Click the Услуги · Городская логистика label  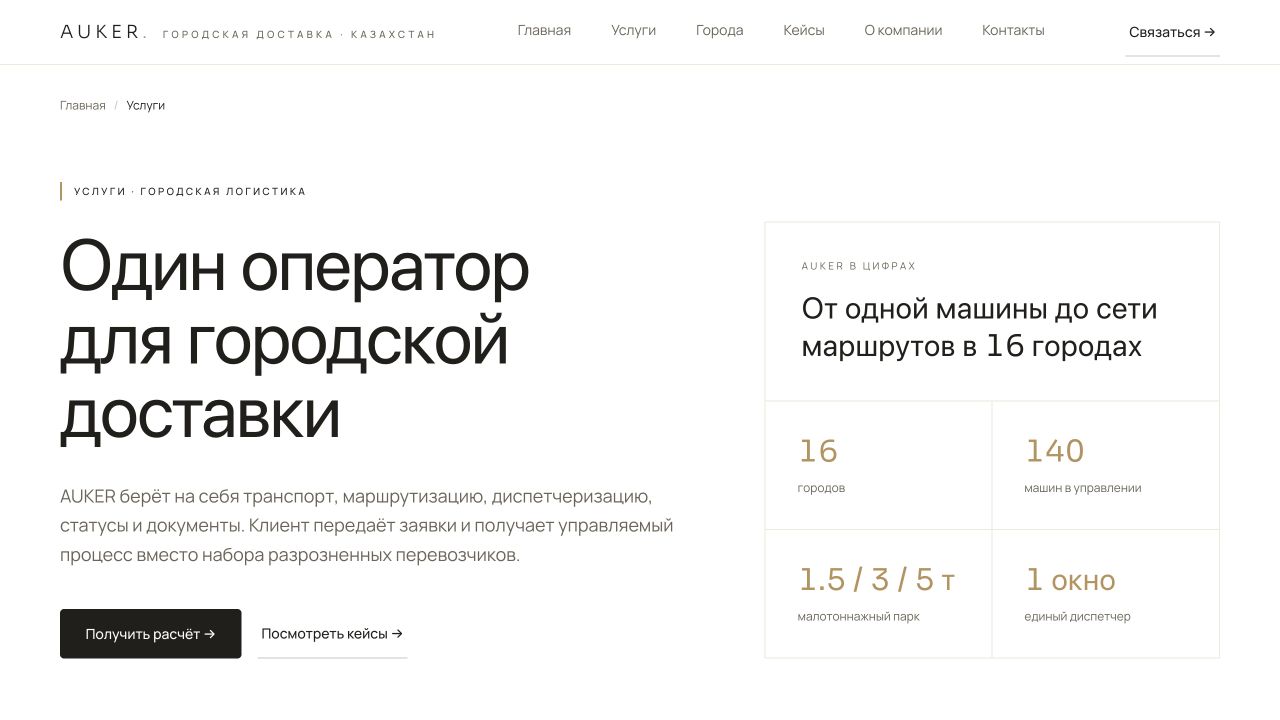pyautogui.click(x=190, y=191)
